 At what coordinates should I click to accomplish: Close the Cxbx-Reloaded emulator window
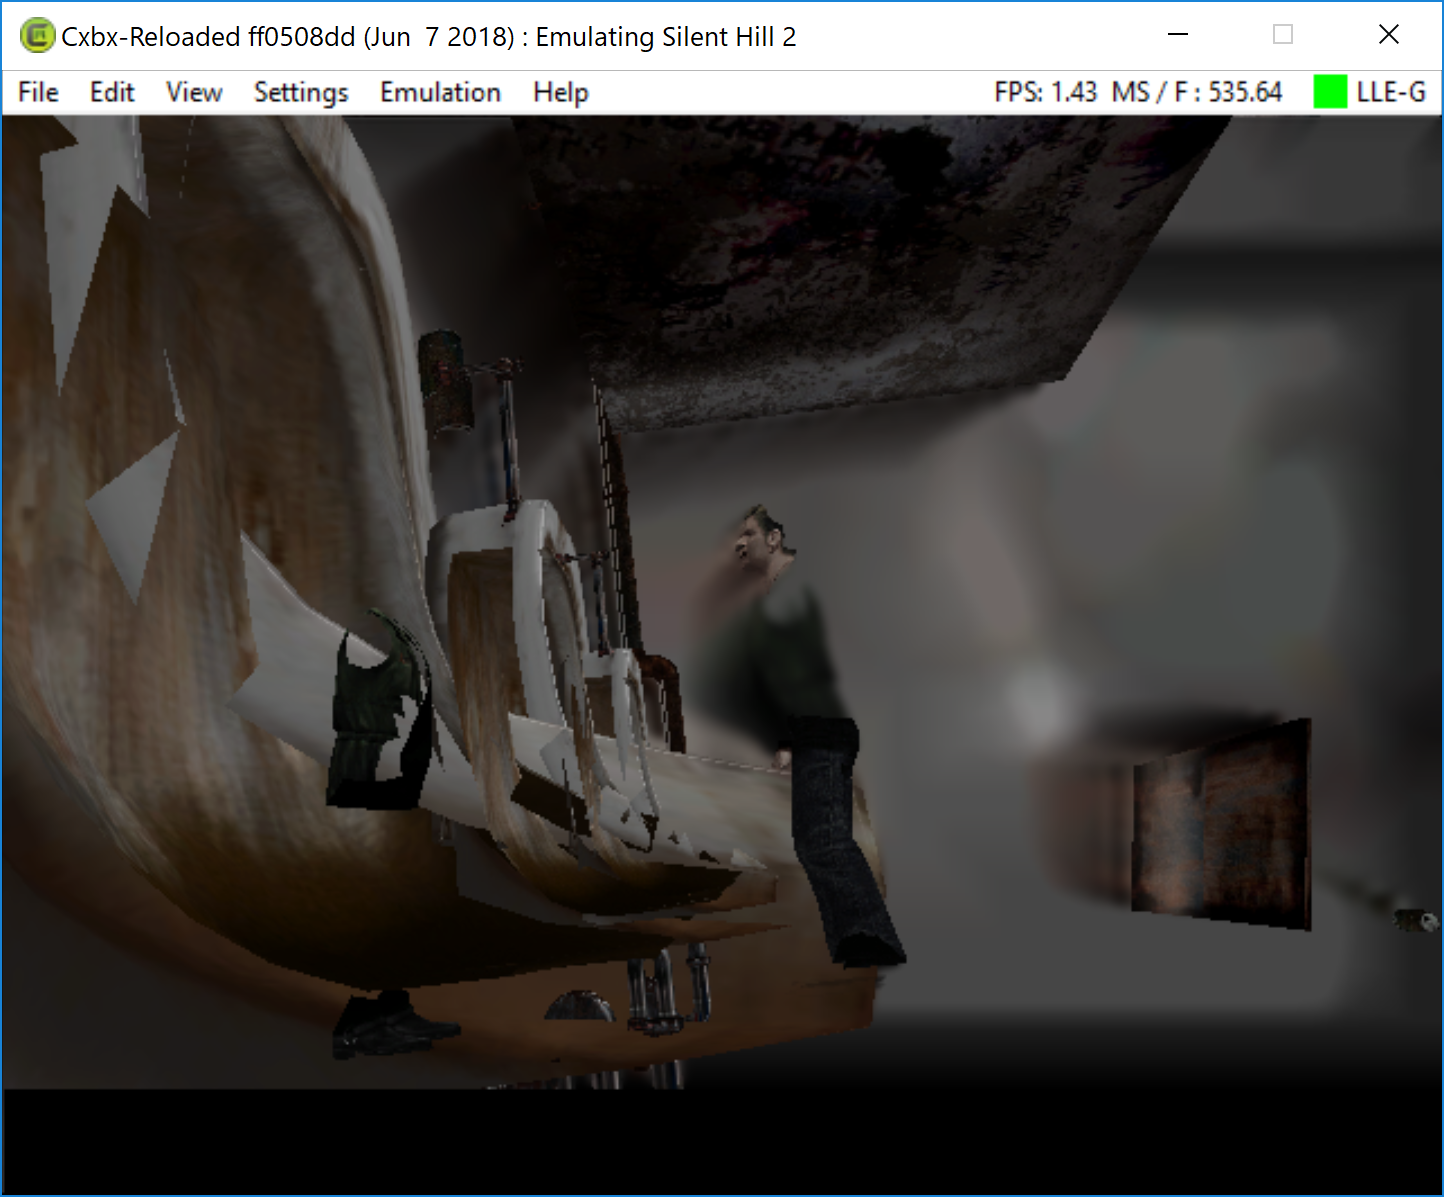tap(1389, 35)
